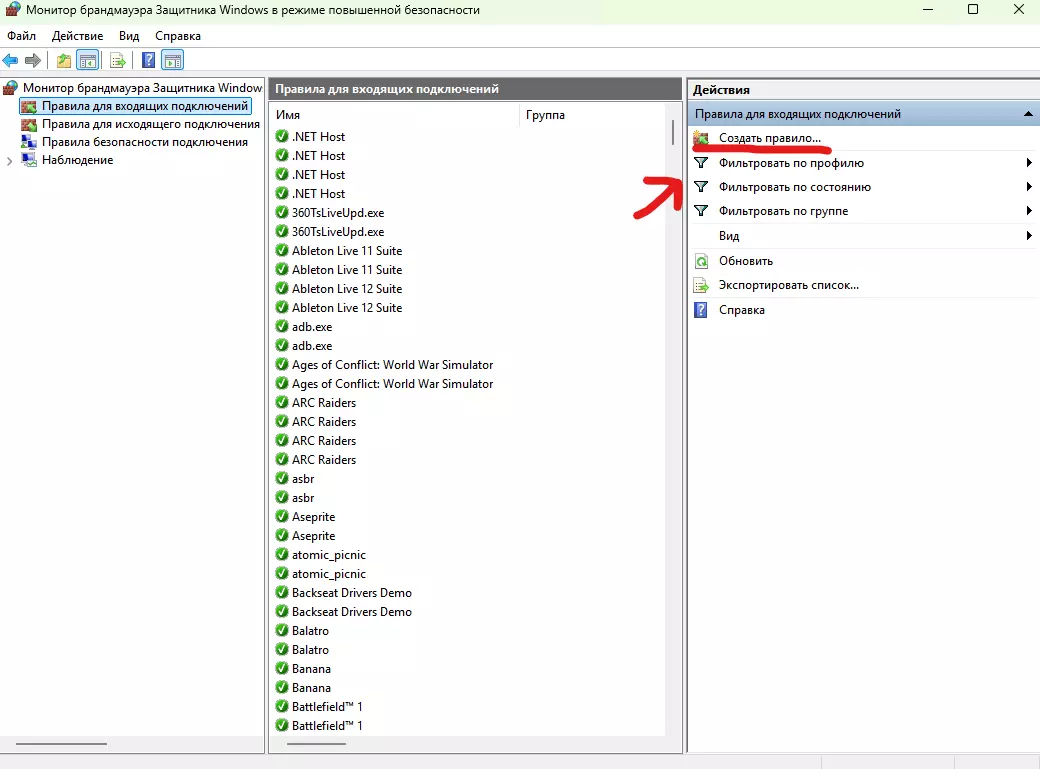Click Создать правило action link
This screenshot has width=1040, height=769.
point(770,138)
